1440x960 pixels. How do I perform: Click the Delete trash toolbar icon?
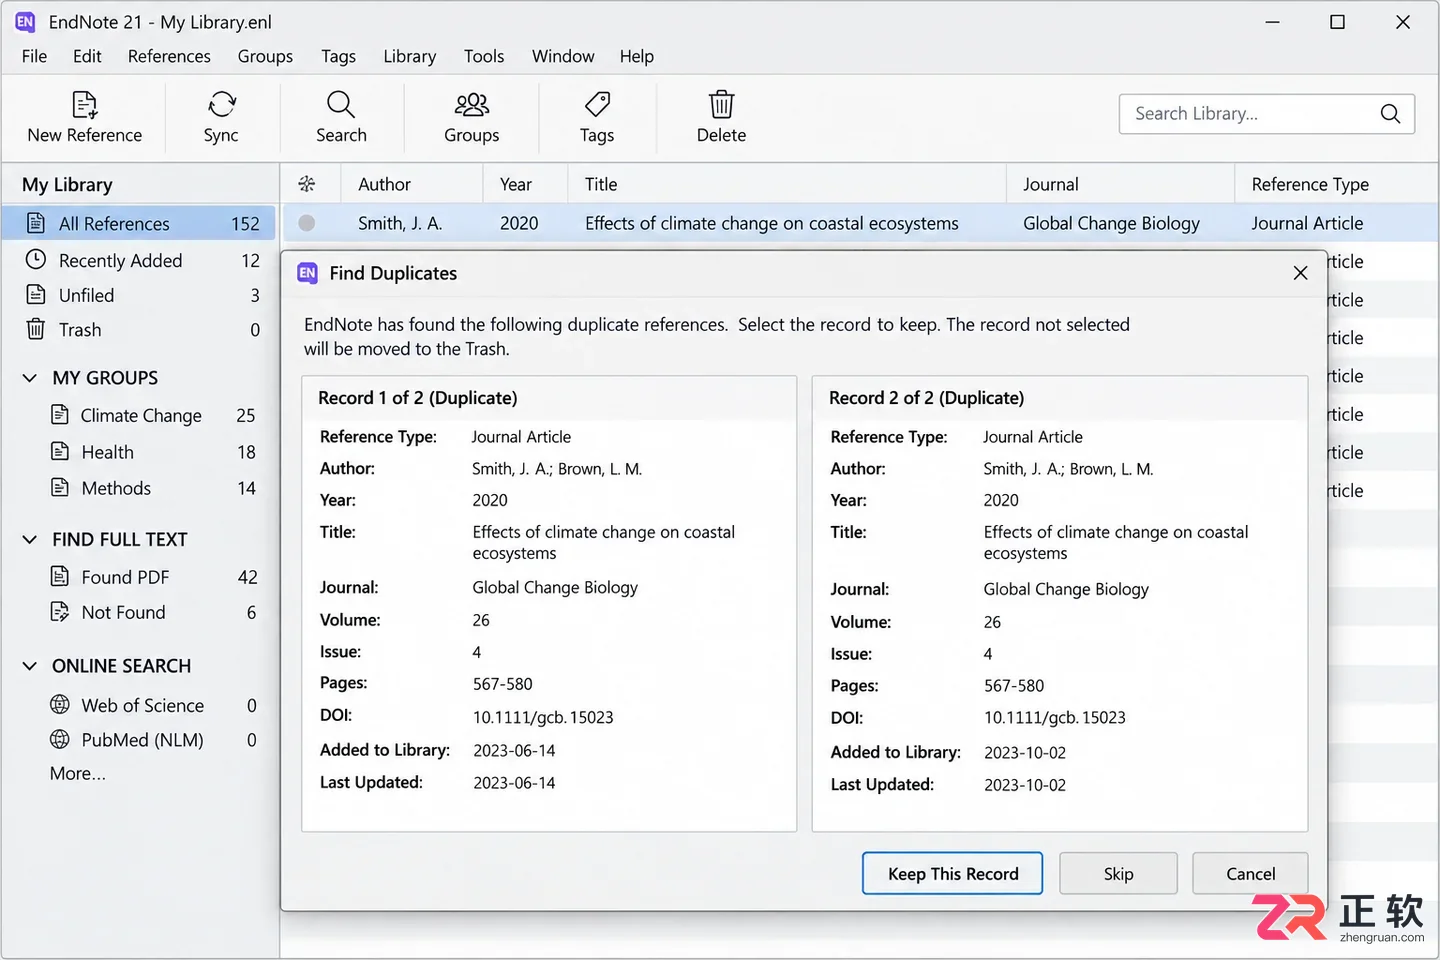[x=721, y=104]
